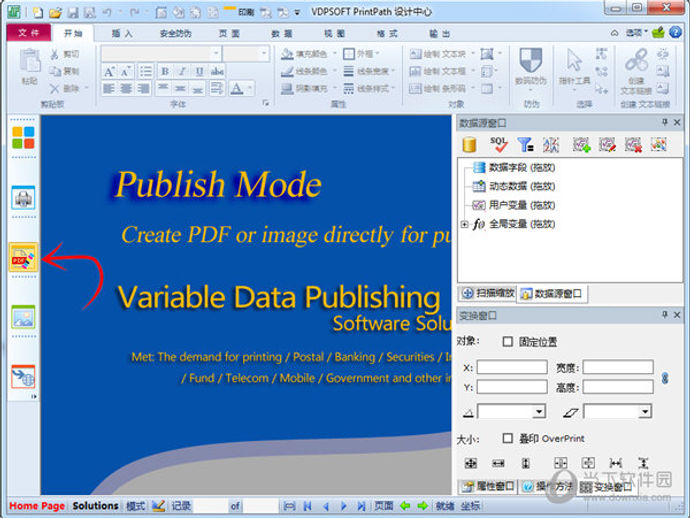Open the font name dropdown
This screenshot has width=690, height=518.
pos(216,53)
